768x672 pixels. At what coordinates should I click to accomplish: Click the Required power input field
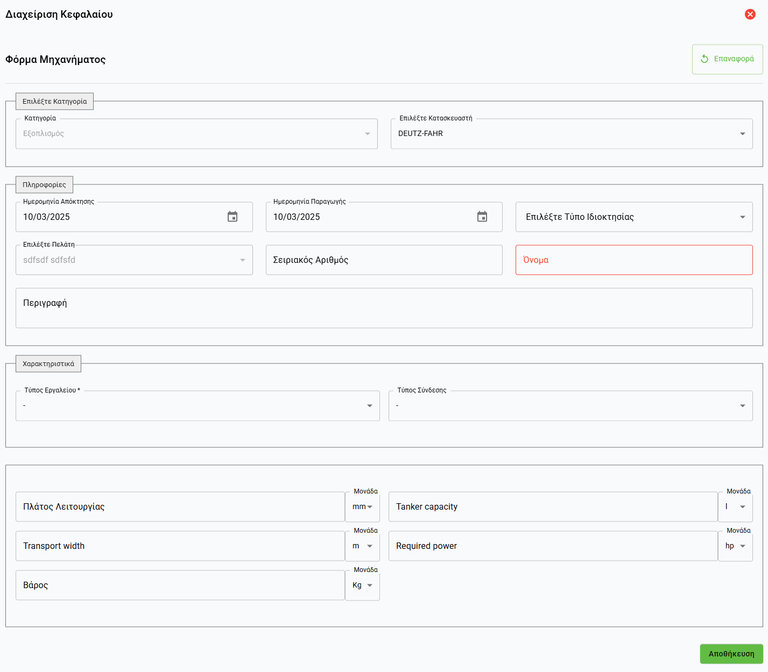tap(553, 546)
